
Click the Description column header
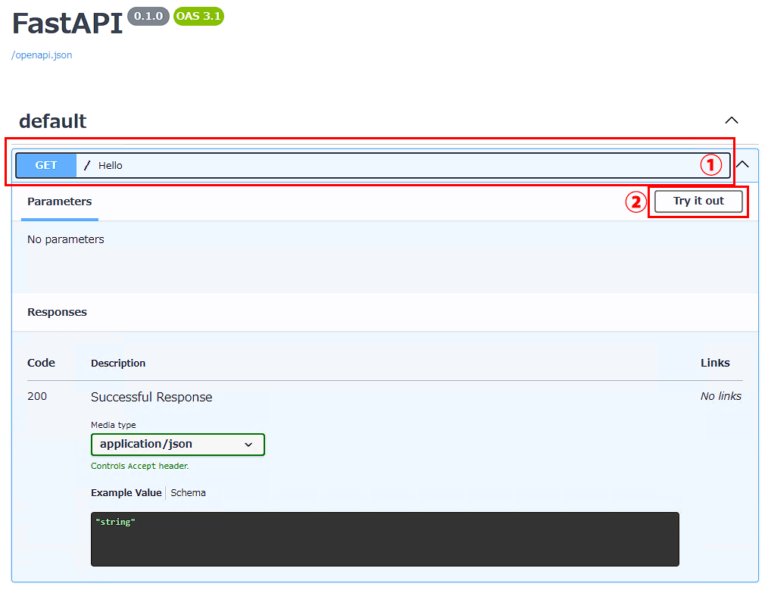118,363
